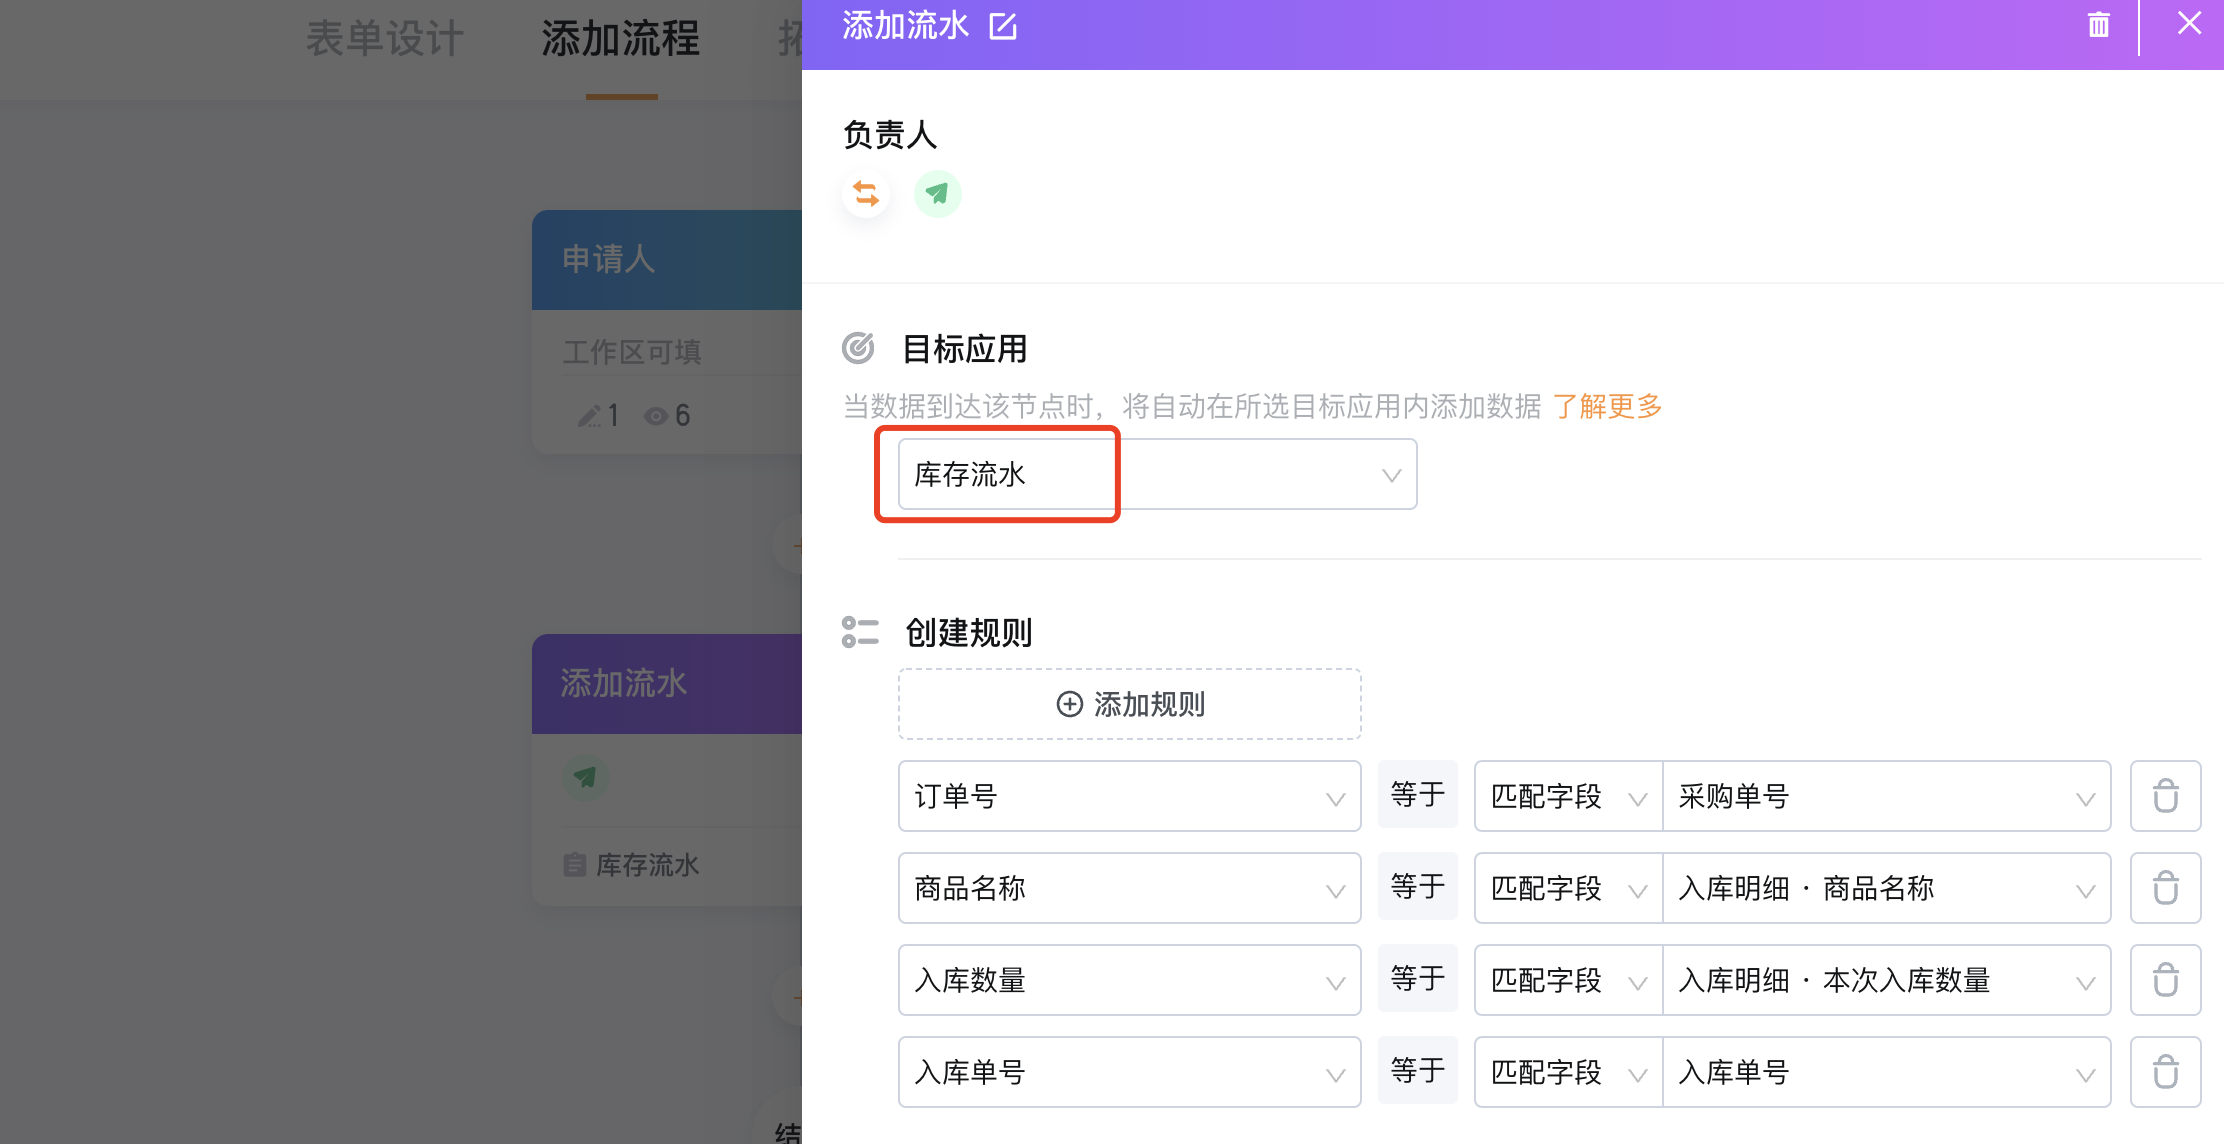The image size is (2224, 1144).
Task: Click the 创建规则 list icon
Action: pyautogui.click(x=860, y=632)
